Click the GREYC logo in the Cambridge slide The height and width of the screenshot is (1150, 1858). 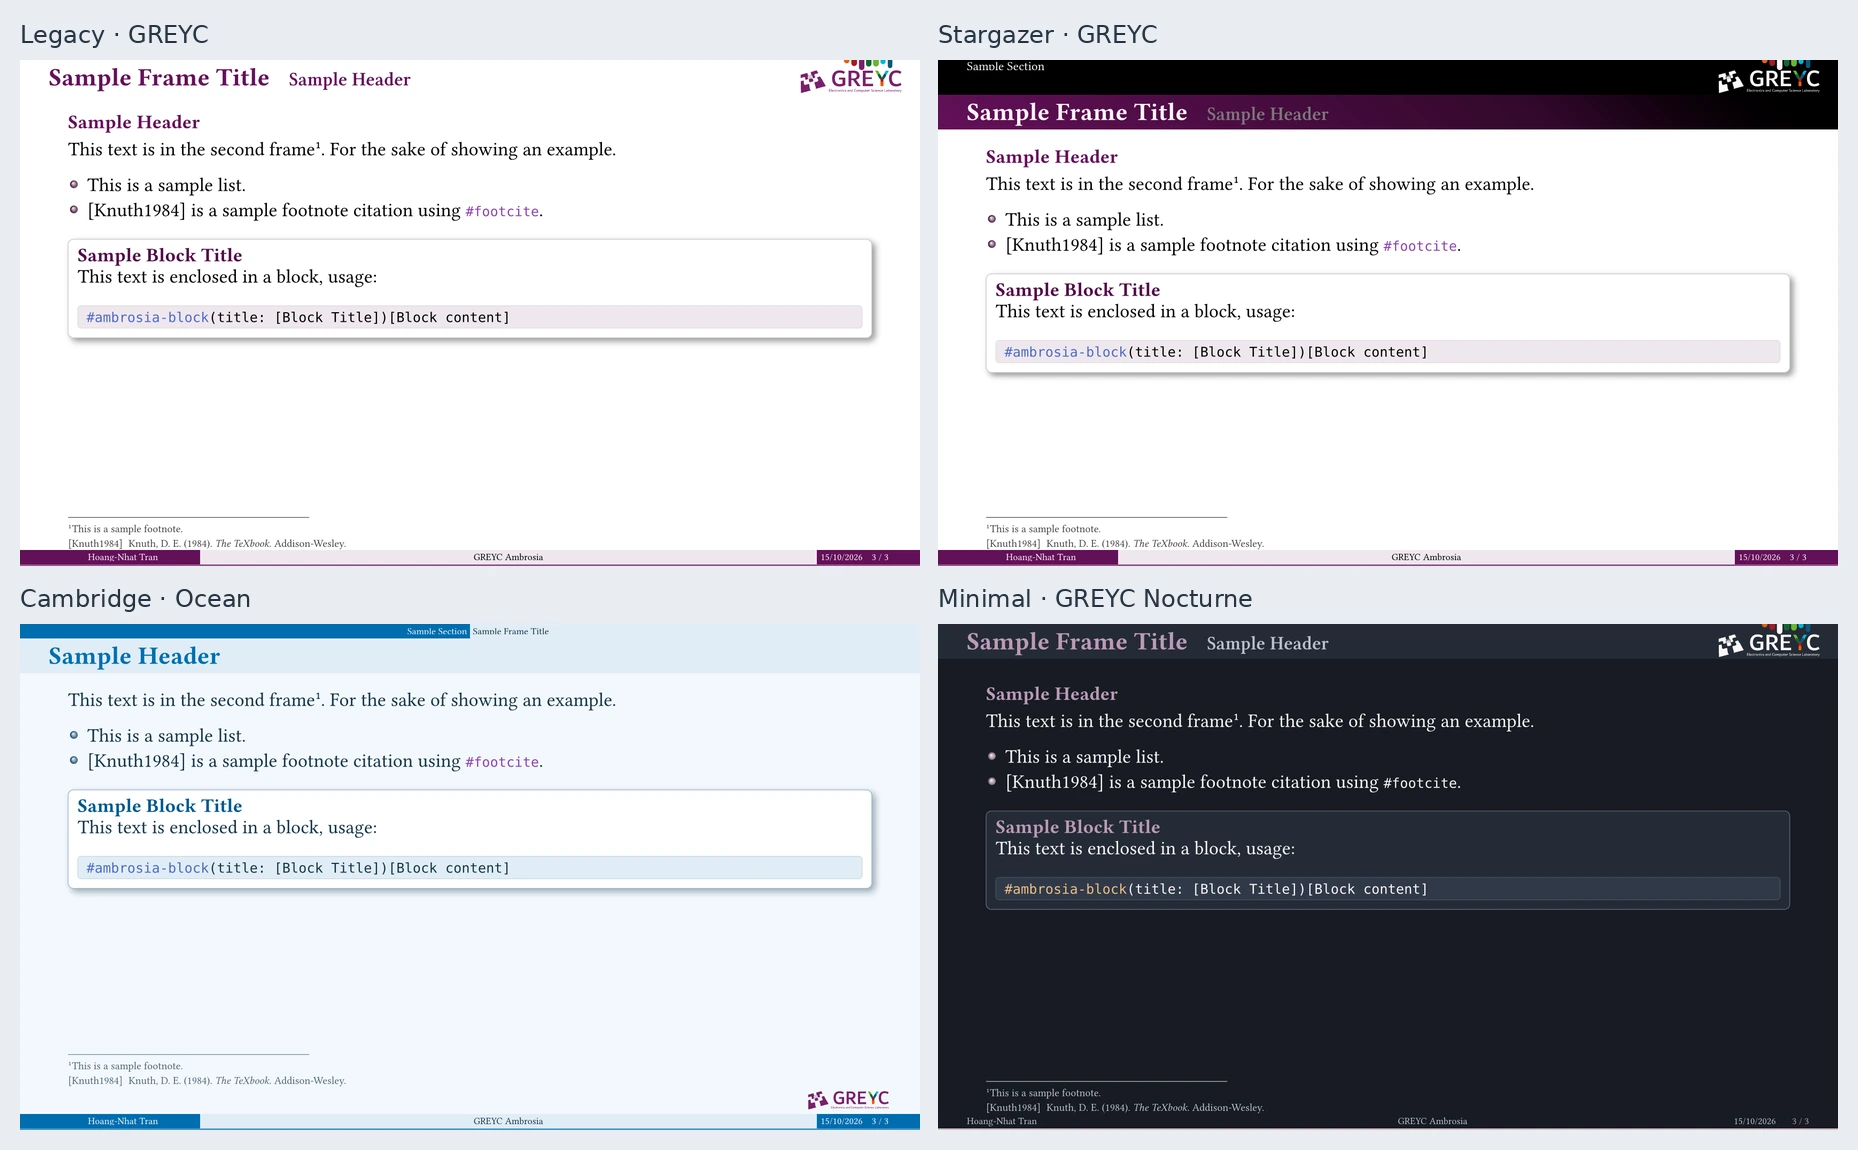tap(848, 1099)
